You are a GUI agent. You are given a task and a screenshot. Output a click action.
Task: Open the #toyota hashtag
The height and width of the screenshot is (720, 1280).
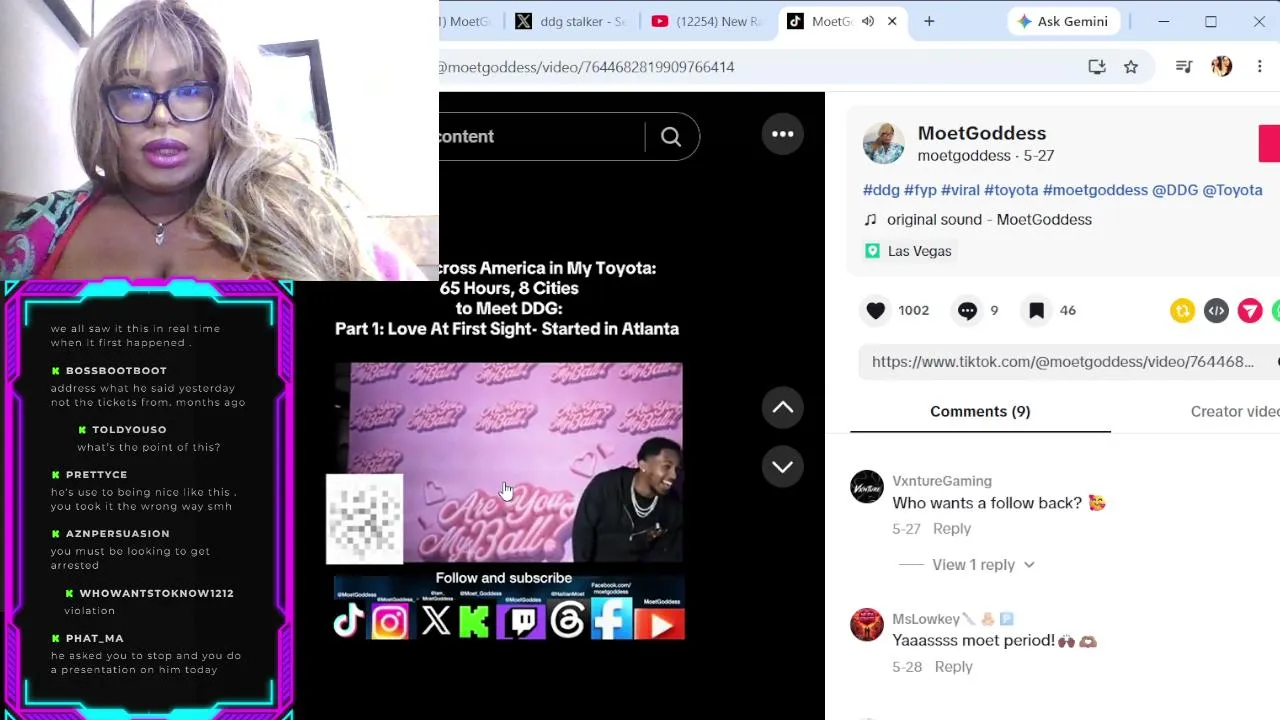pyautogui.click(x=1011, y=190)
